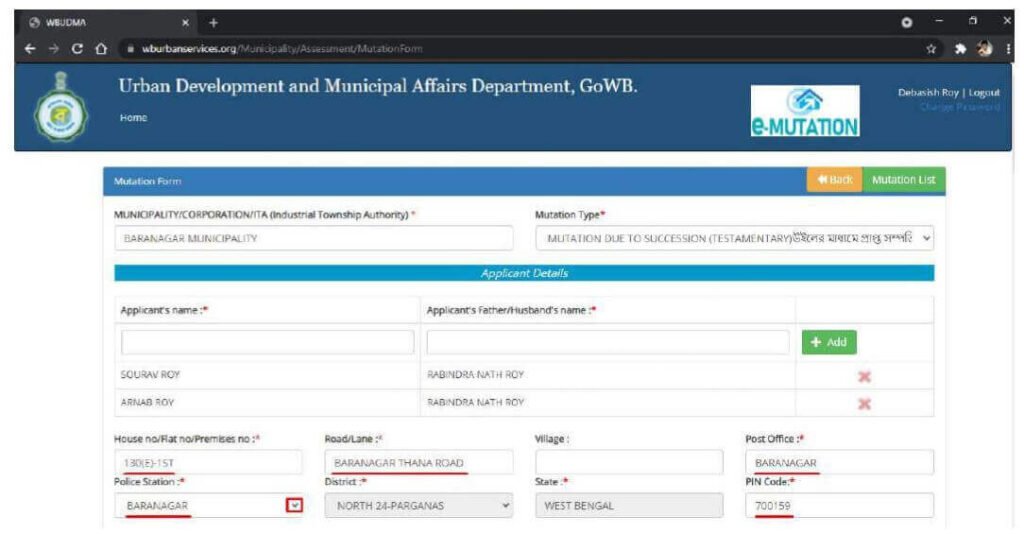Image resolution: width=1024 pixels, height=534 pixels.
Task: Open the browser extensions puzzle icon
Action: (x=960, y=48)
